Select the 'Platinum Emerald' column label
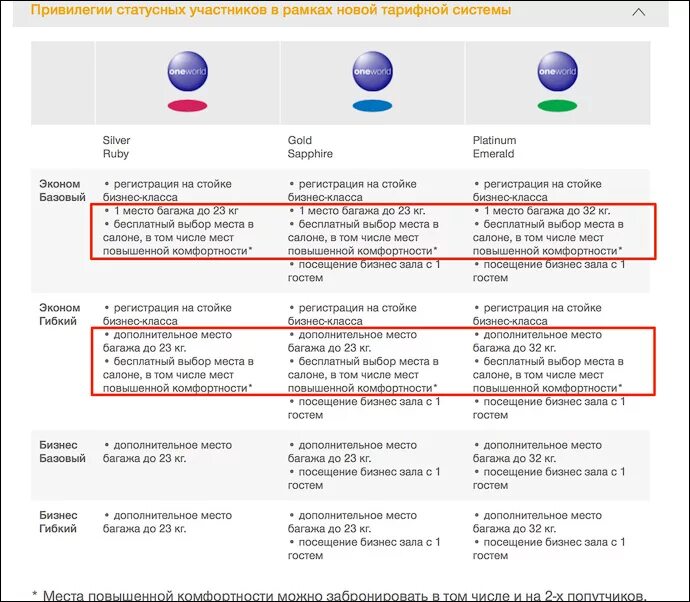This screenshot has height=602, width=690. click(x=495, y=147)
